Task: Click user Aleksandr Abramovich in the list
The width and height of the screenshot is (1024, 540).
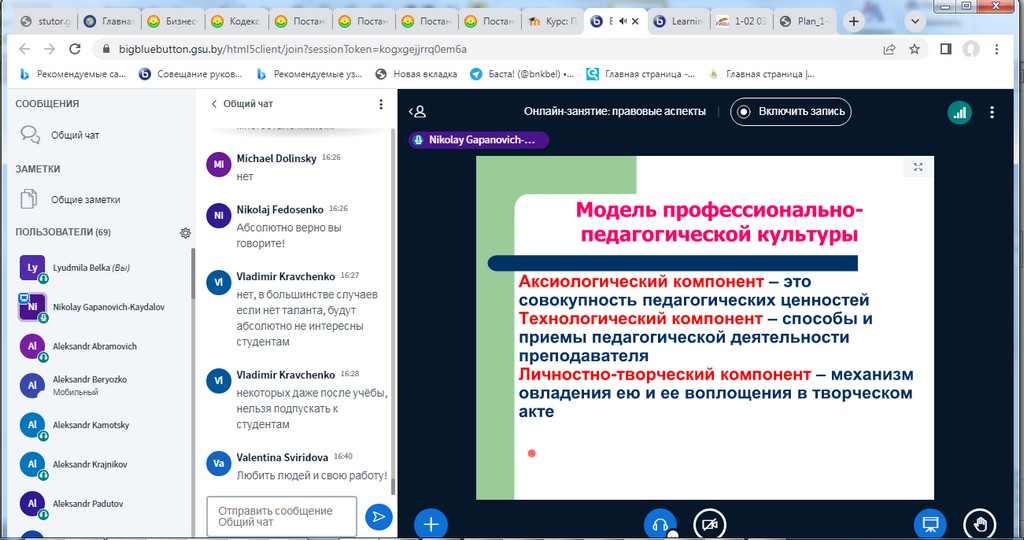Action: [x=95, y=346]
